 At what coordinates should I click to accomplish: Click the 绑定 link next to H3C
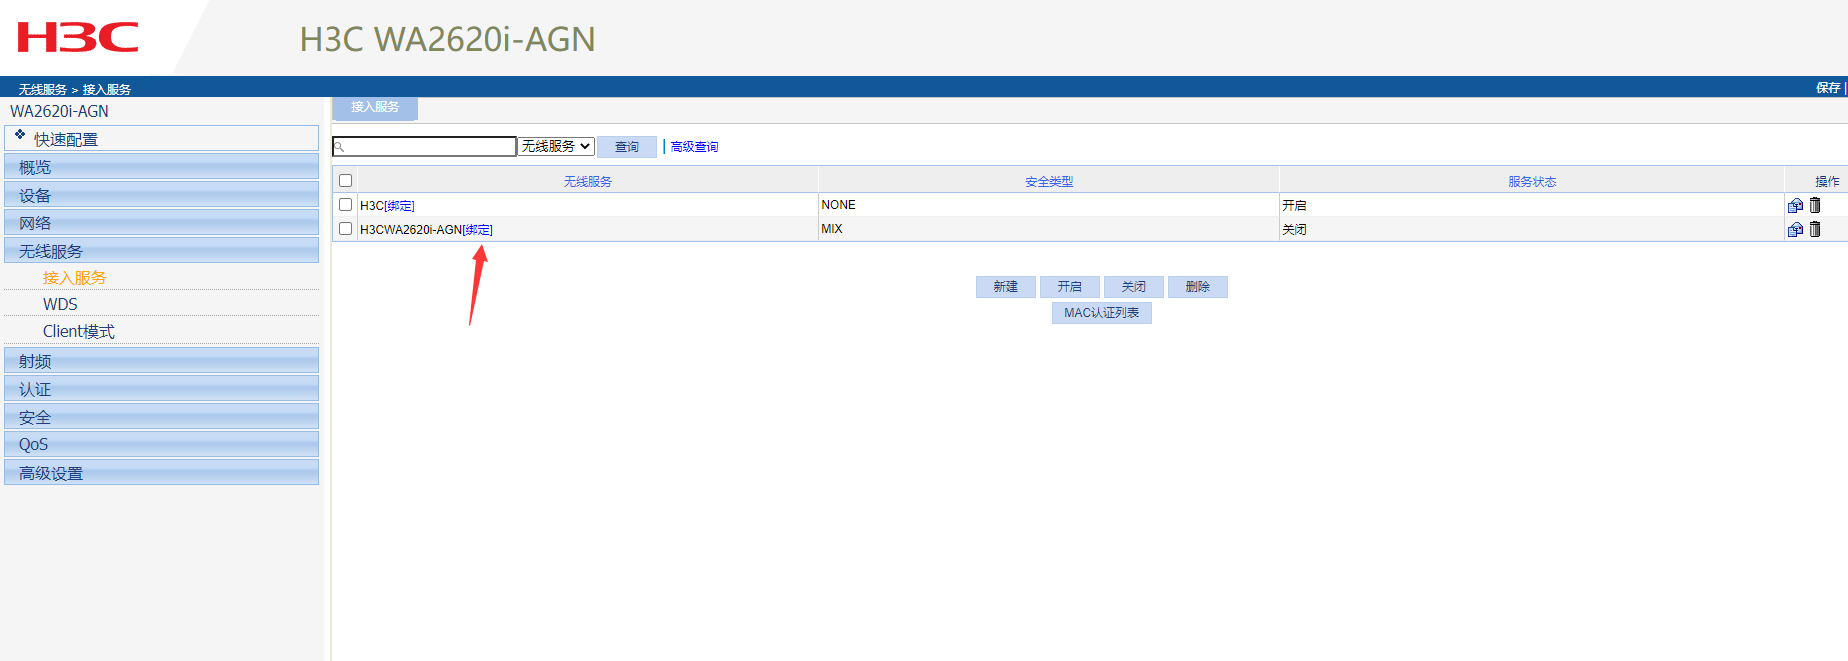400,206
